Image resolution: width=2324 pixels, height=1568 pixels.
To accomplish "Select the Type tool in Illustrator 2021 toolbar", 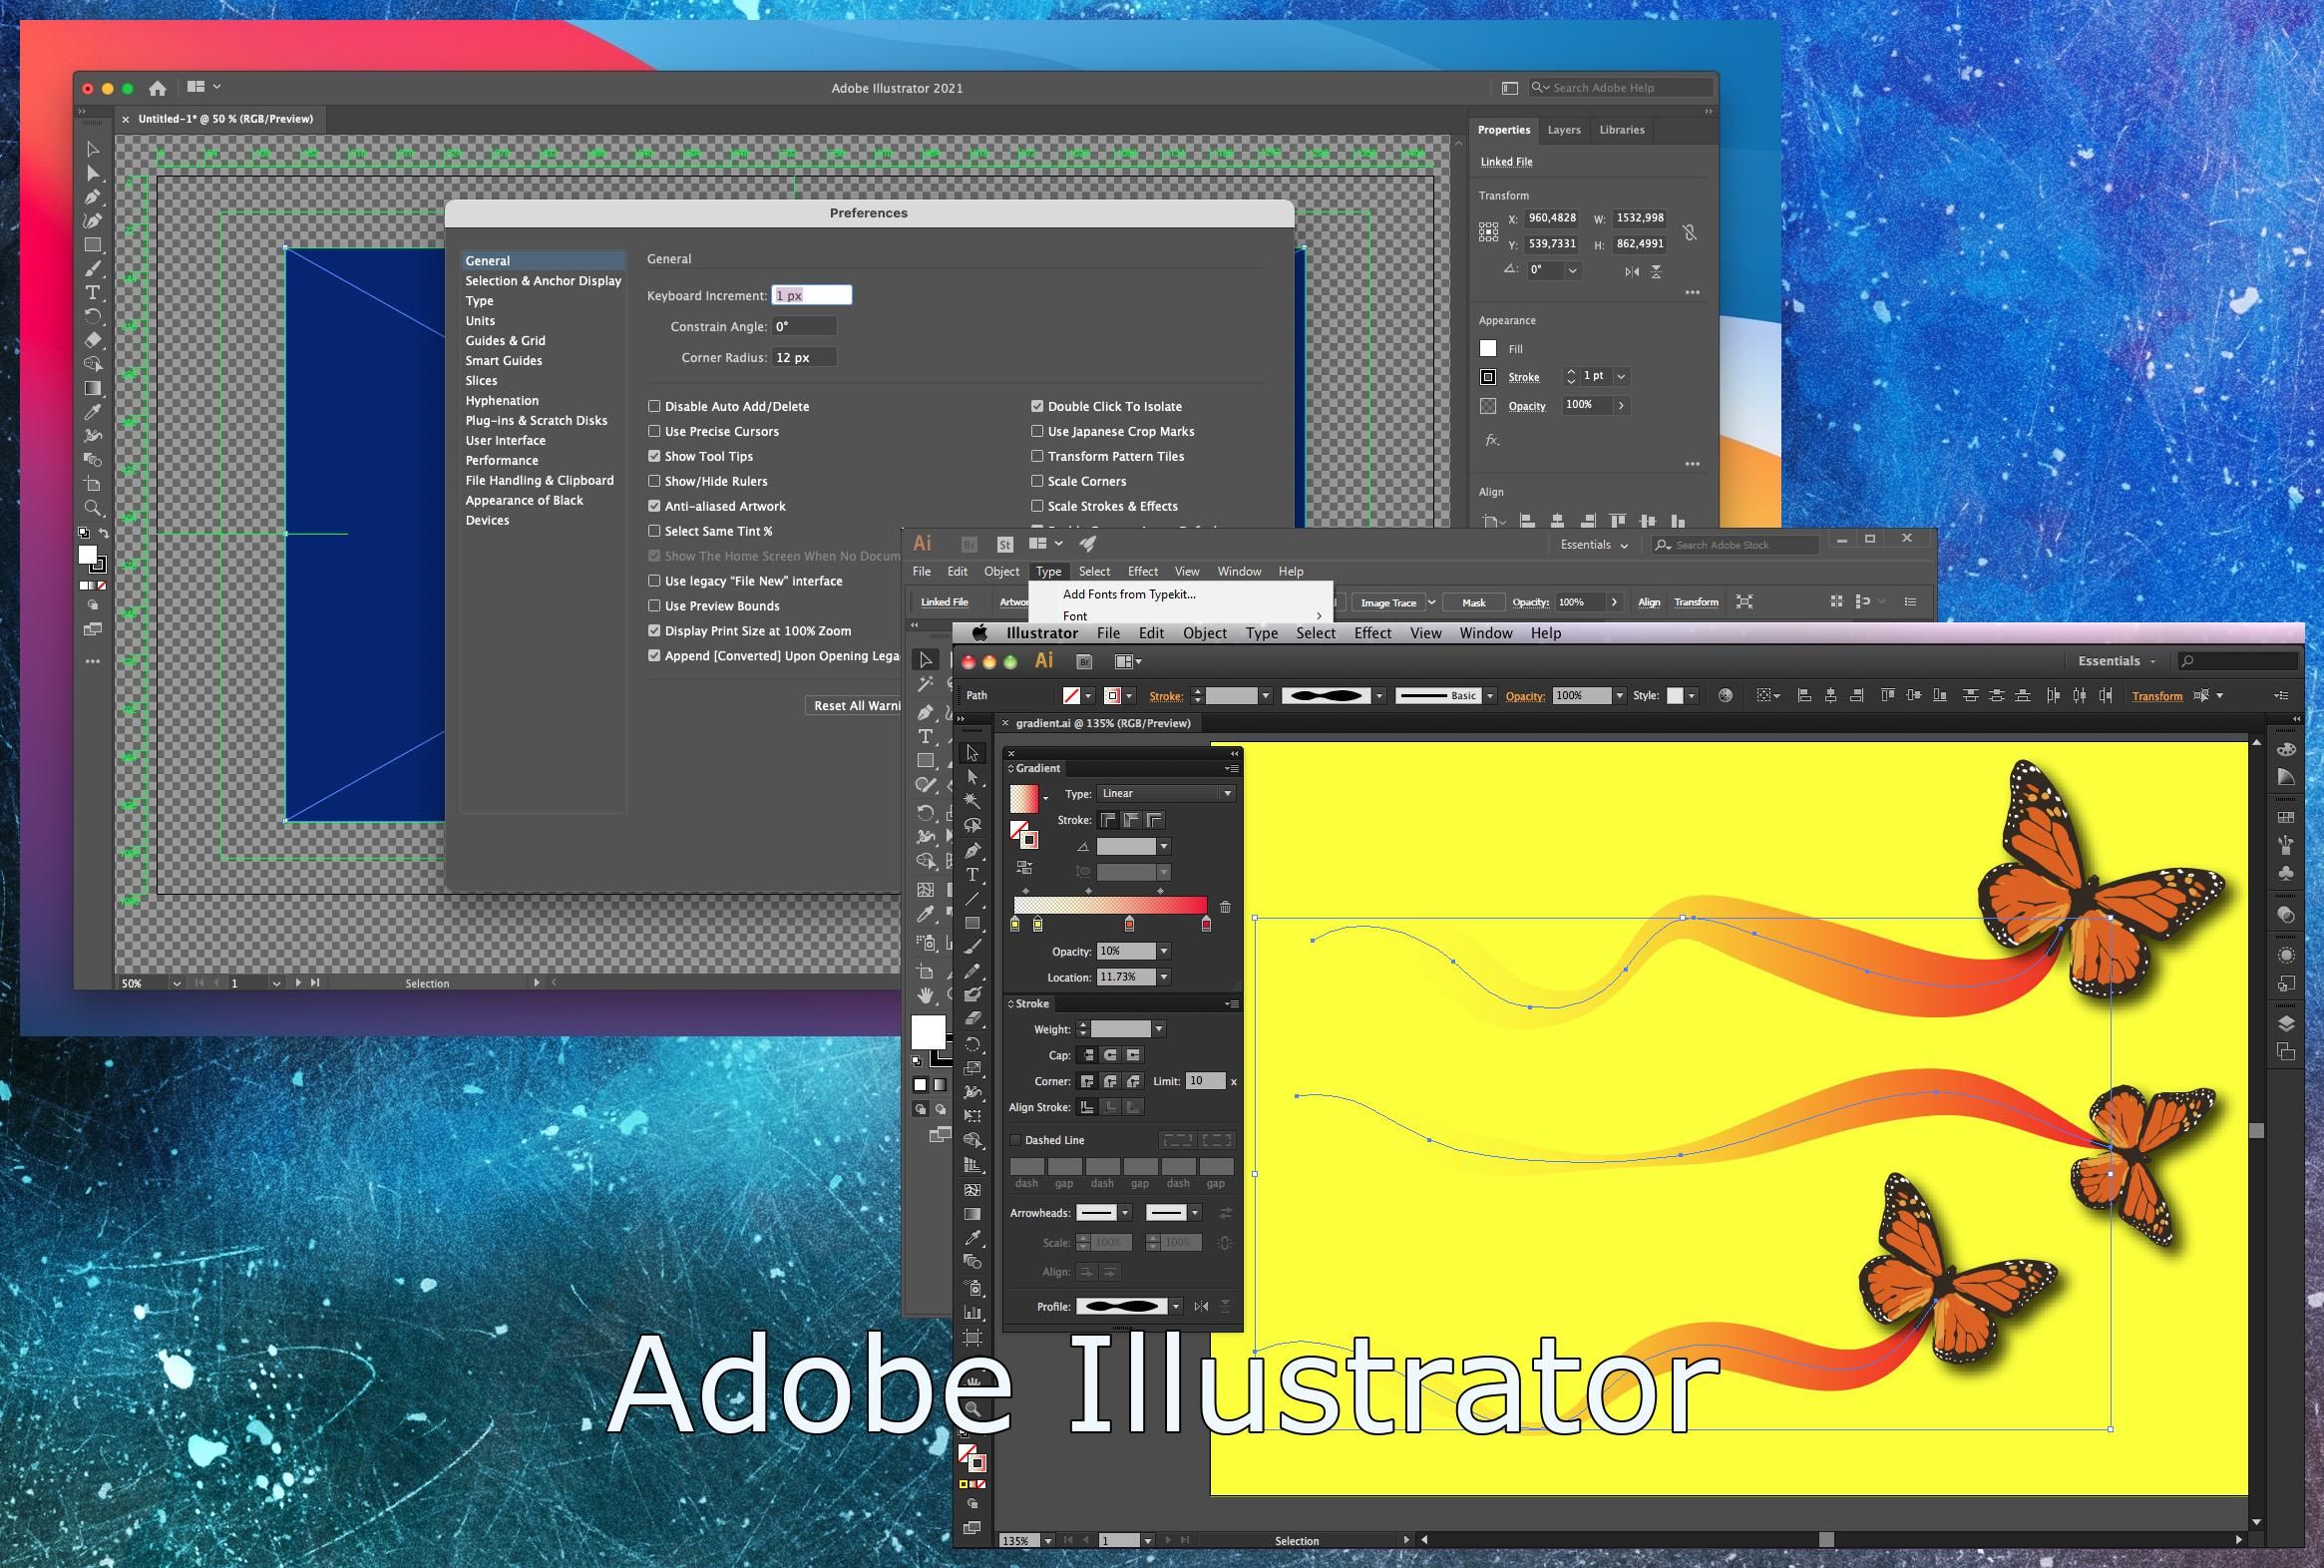I will tap(92, 293).
